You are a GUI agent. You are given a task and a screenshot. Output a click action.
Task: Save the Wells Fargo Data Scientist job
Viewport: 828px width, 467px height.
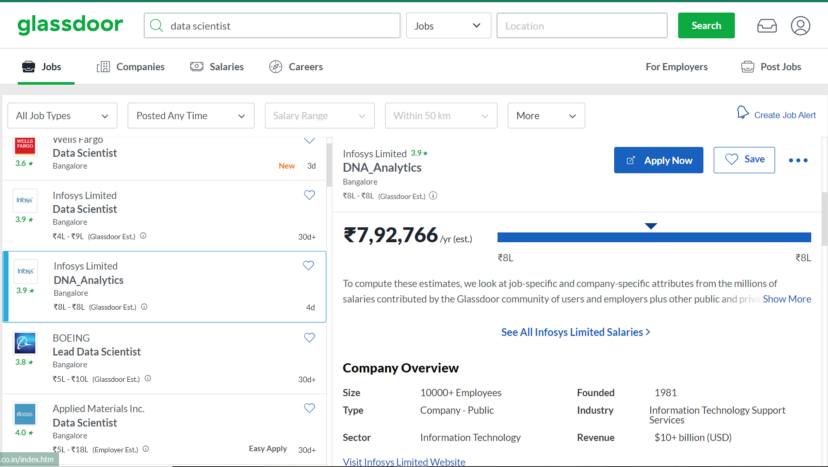coord(309,141)
